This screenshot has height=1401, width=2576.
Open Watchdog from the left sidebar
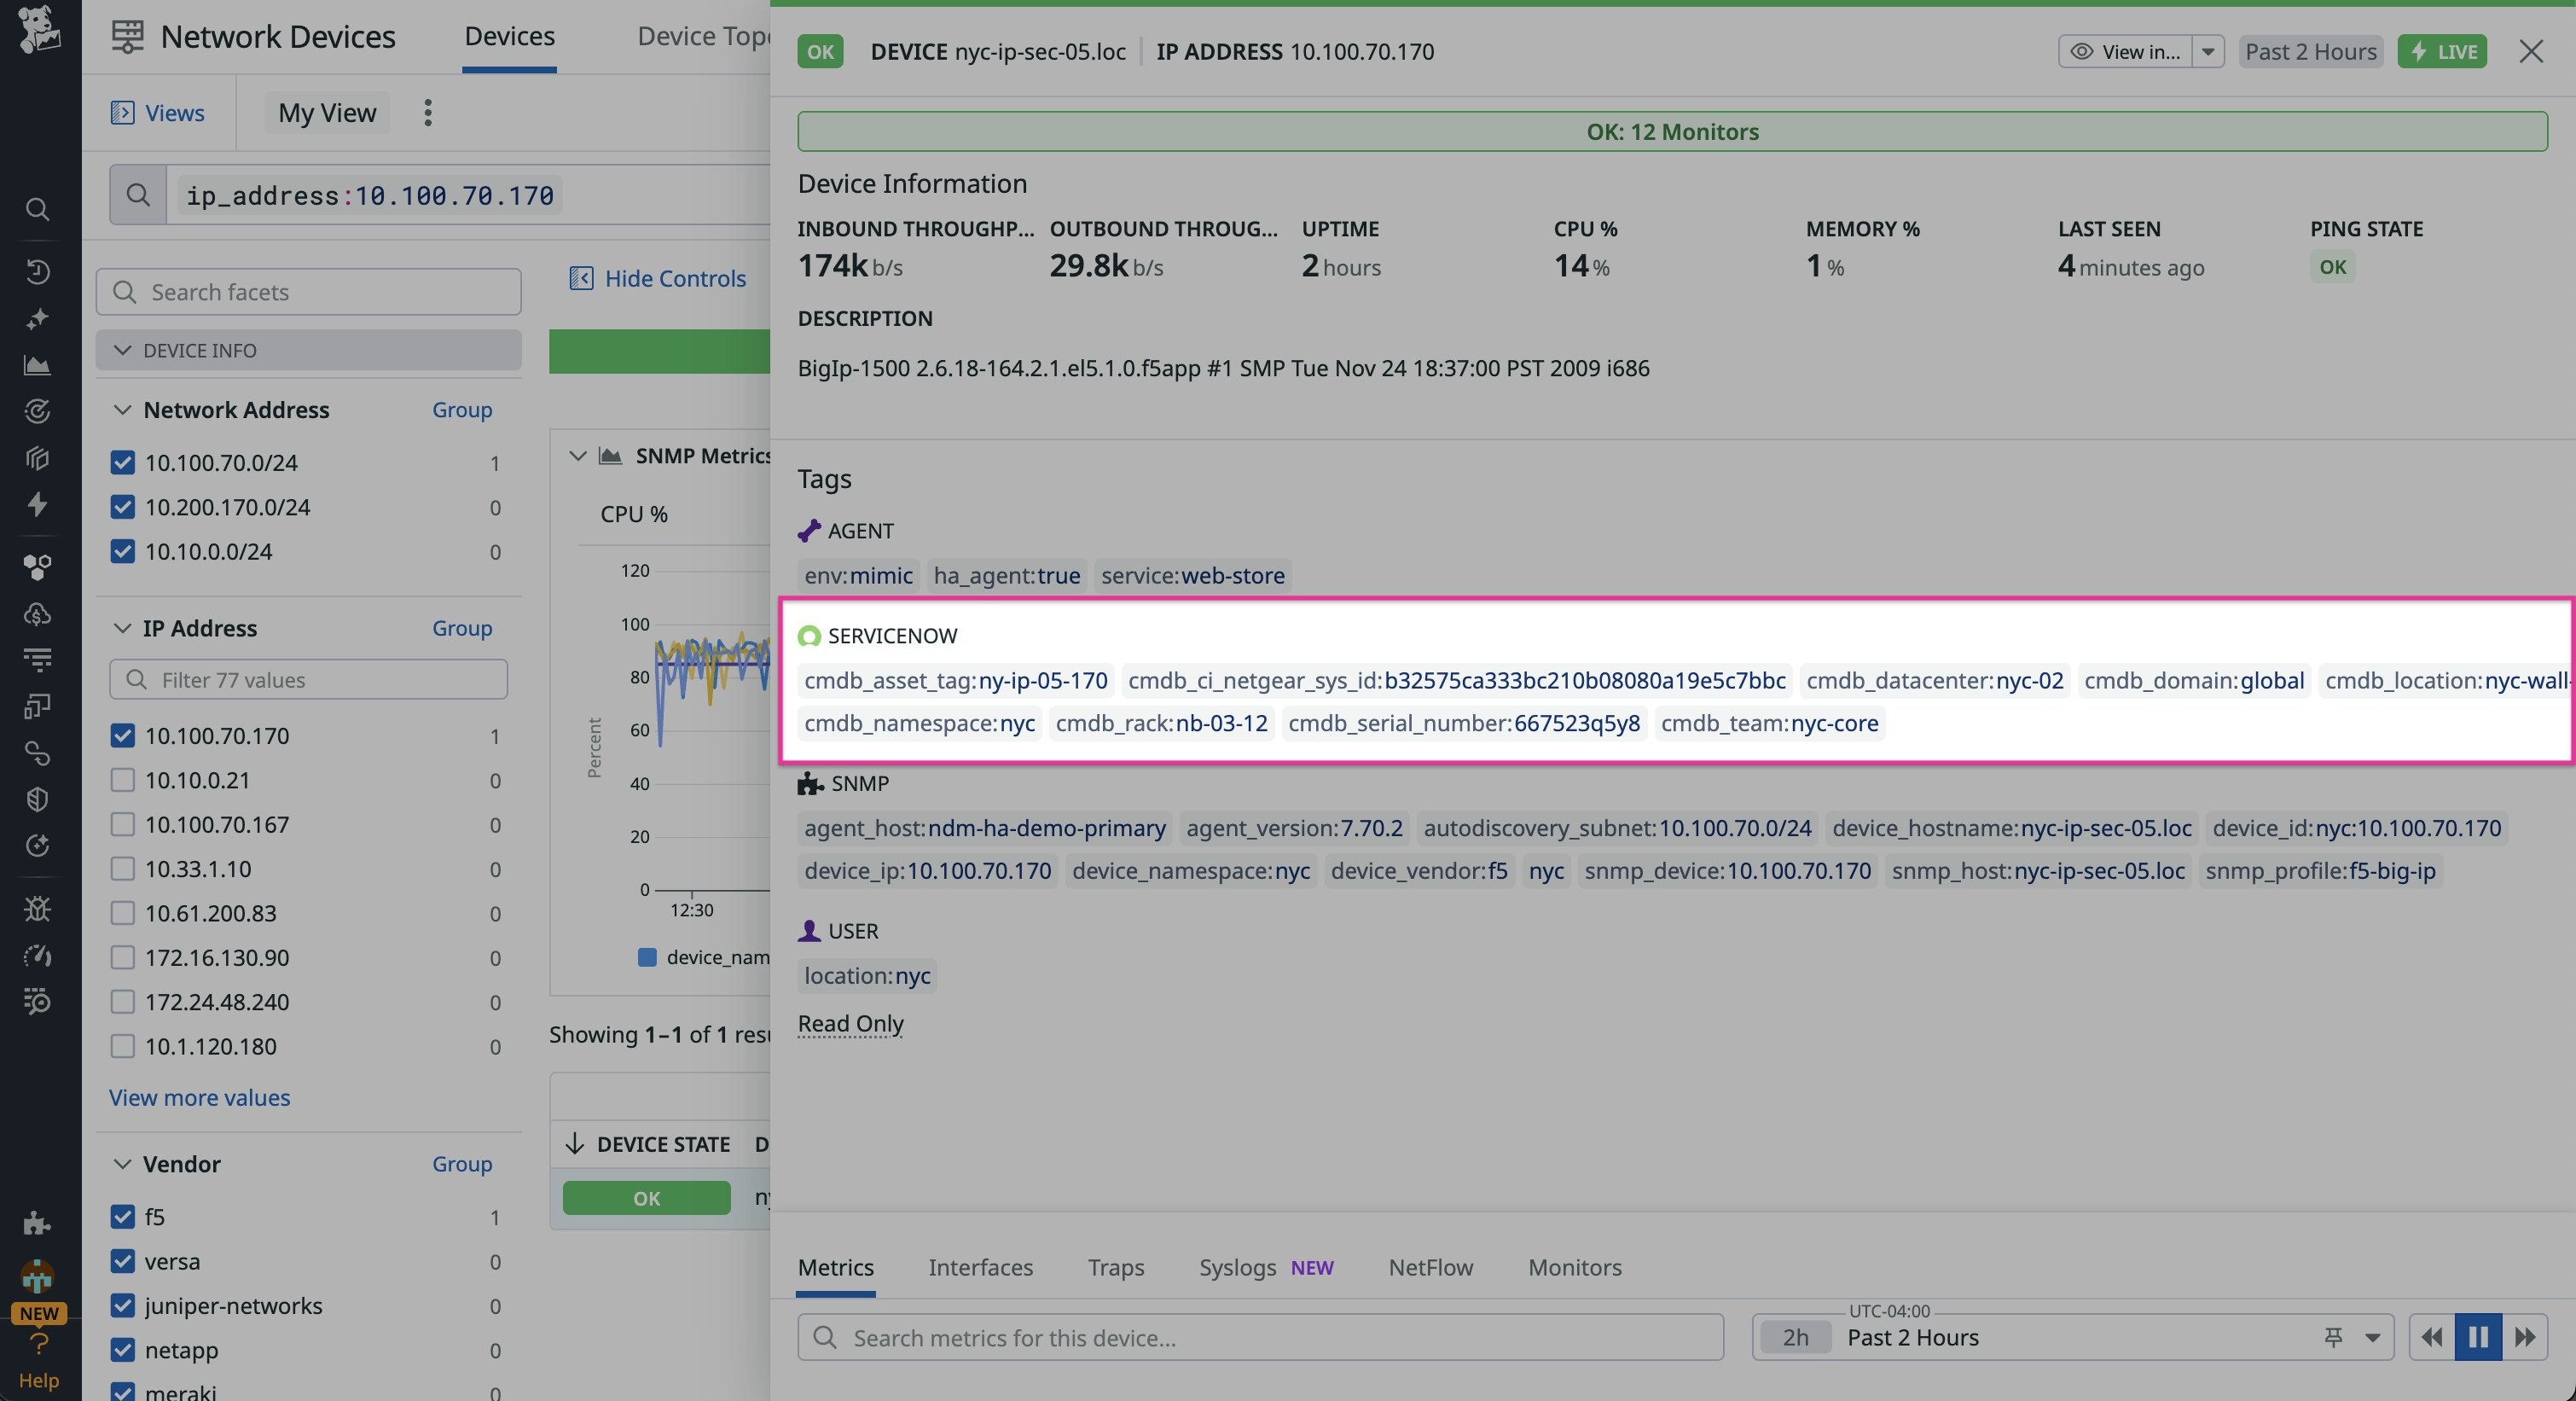pos(37,411)
